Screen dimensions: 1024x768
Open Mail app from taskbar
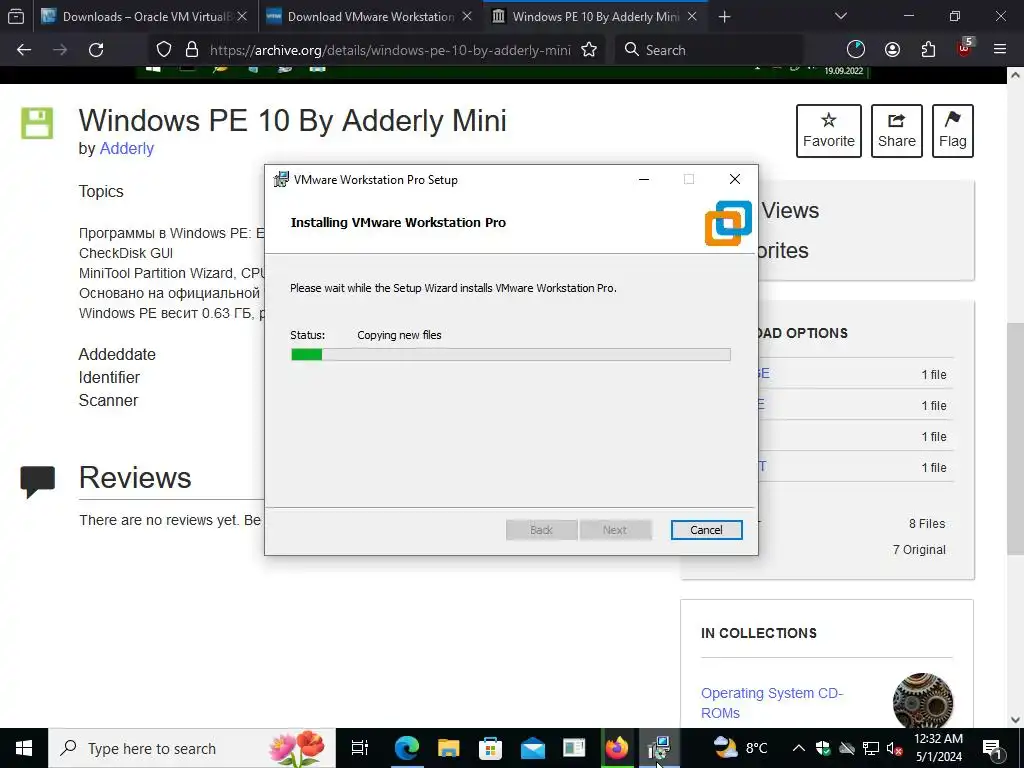click(x=532, y=748)
